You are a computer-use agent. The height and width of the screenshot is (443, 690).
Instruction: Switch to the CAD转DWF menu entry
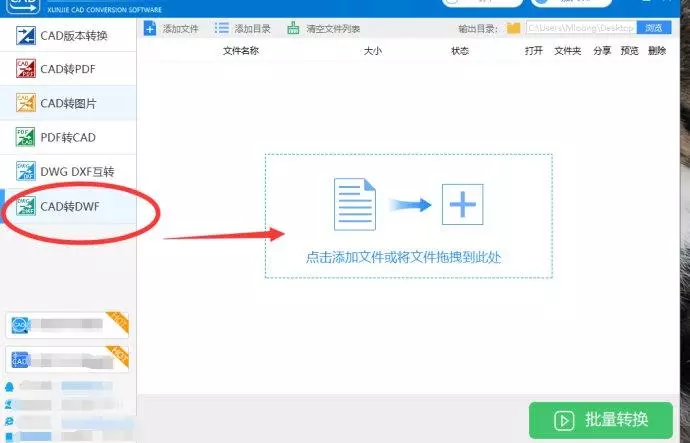[x=68, y=206]
